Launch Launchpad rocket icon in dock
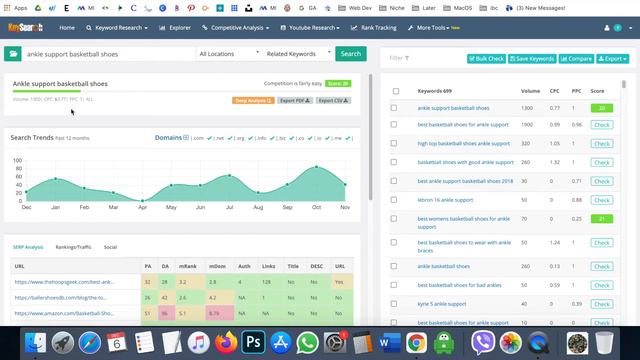640x360 pixels. tap(62, 342)
